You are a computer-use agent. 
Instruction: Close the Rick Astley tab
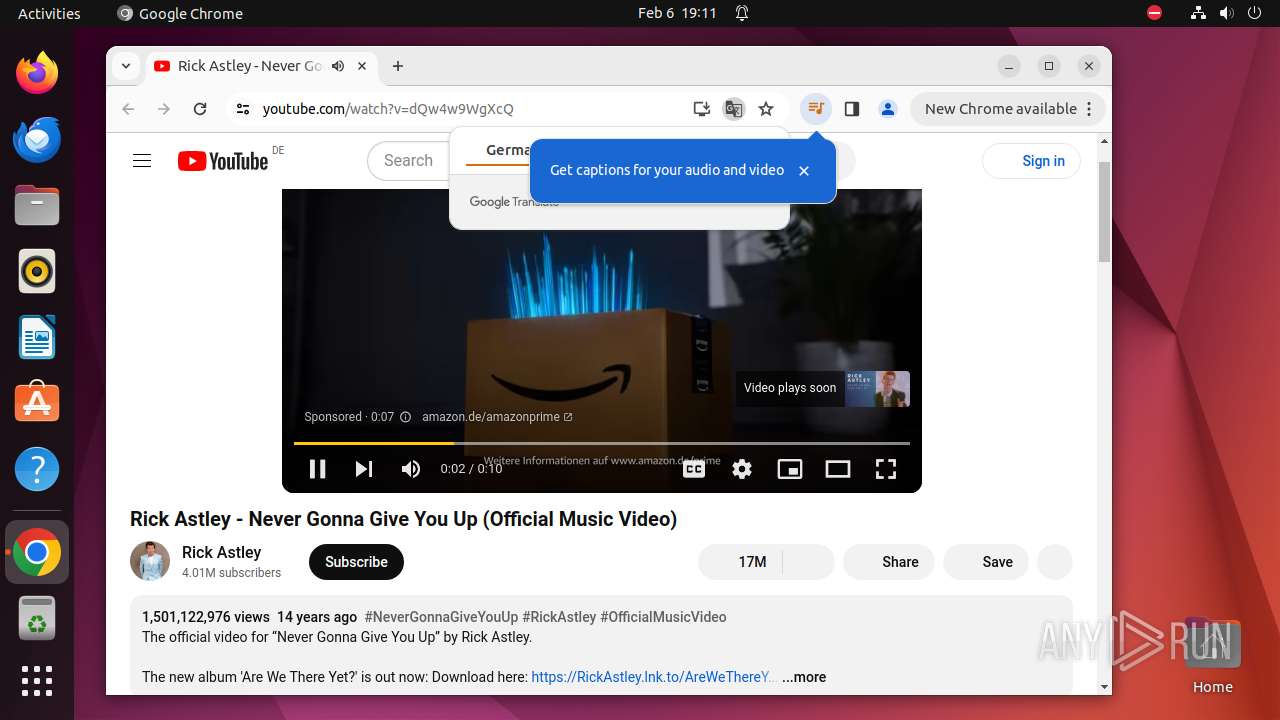point(362,66)
